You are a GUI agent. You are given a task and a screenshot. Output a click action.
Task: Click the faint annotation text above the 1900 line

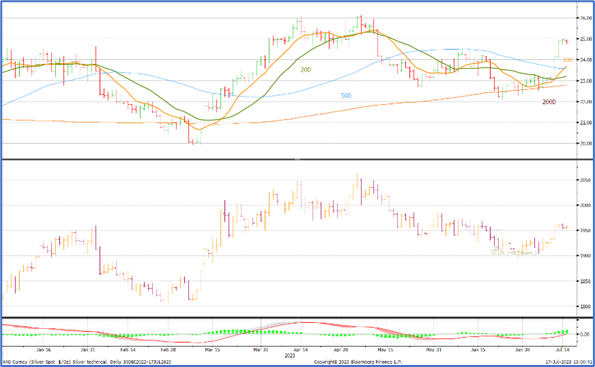514,252
